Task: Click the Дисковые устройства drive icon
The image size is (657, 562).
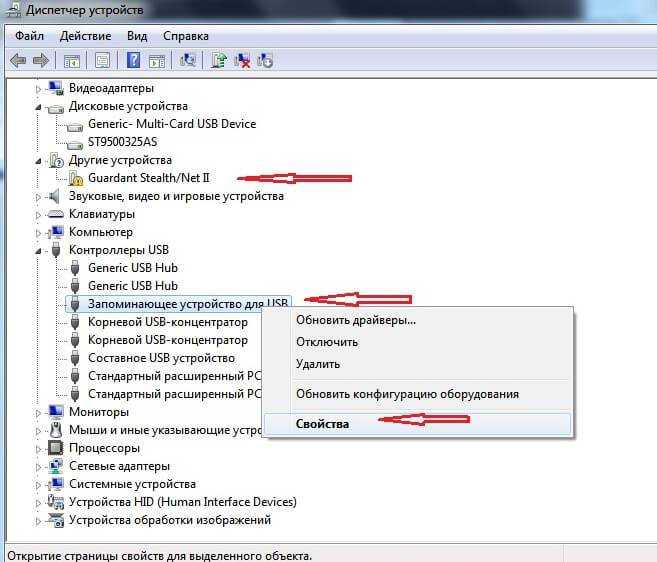Action: [x=55, y=109]
